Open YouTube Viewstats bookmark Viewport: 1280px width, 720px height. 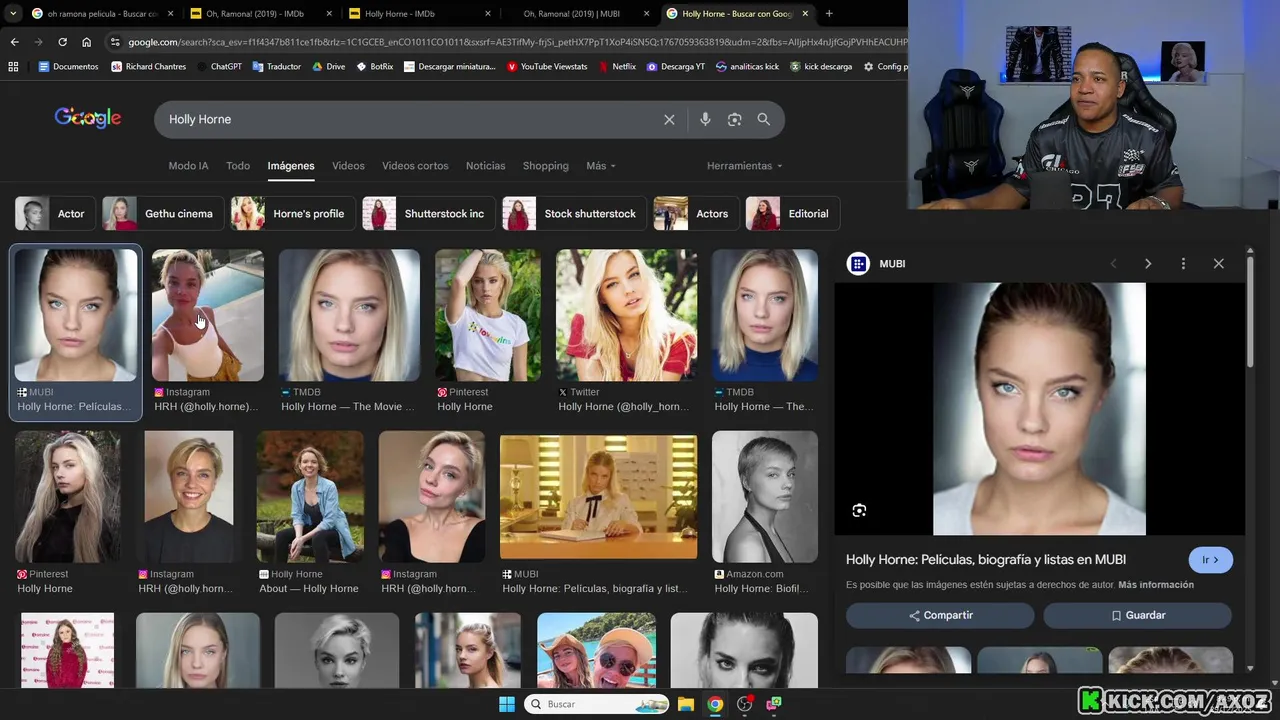[547, 66]
